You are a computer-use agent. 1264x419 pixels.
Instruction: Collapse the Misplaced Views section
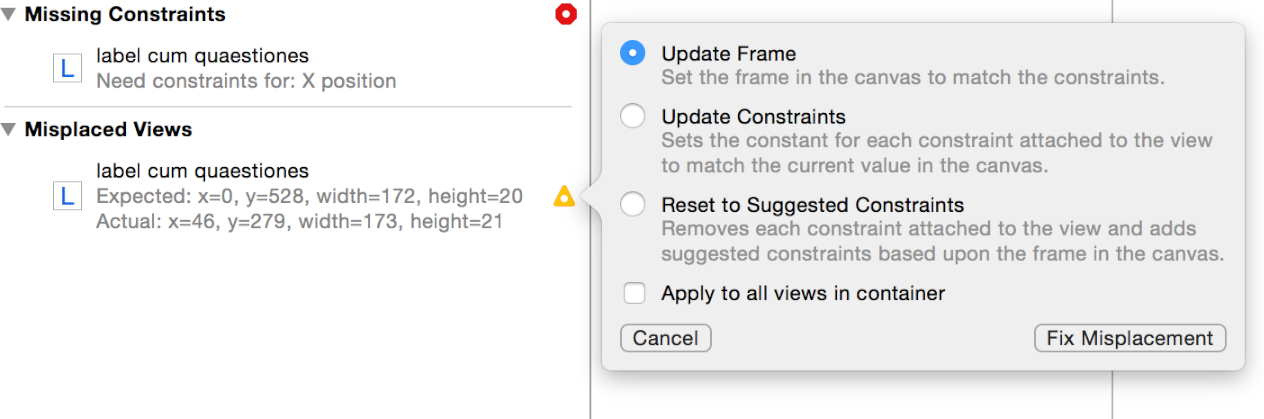10,130
